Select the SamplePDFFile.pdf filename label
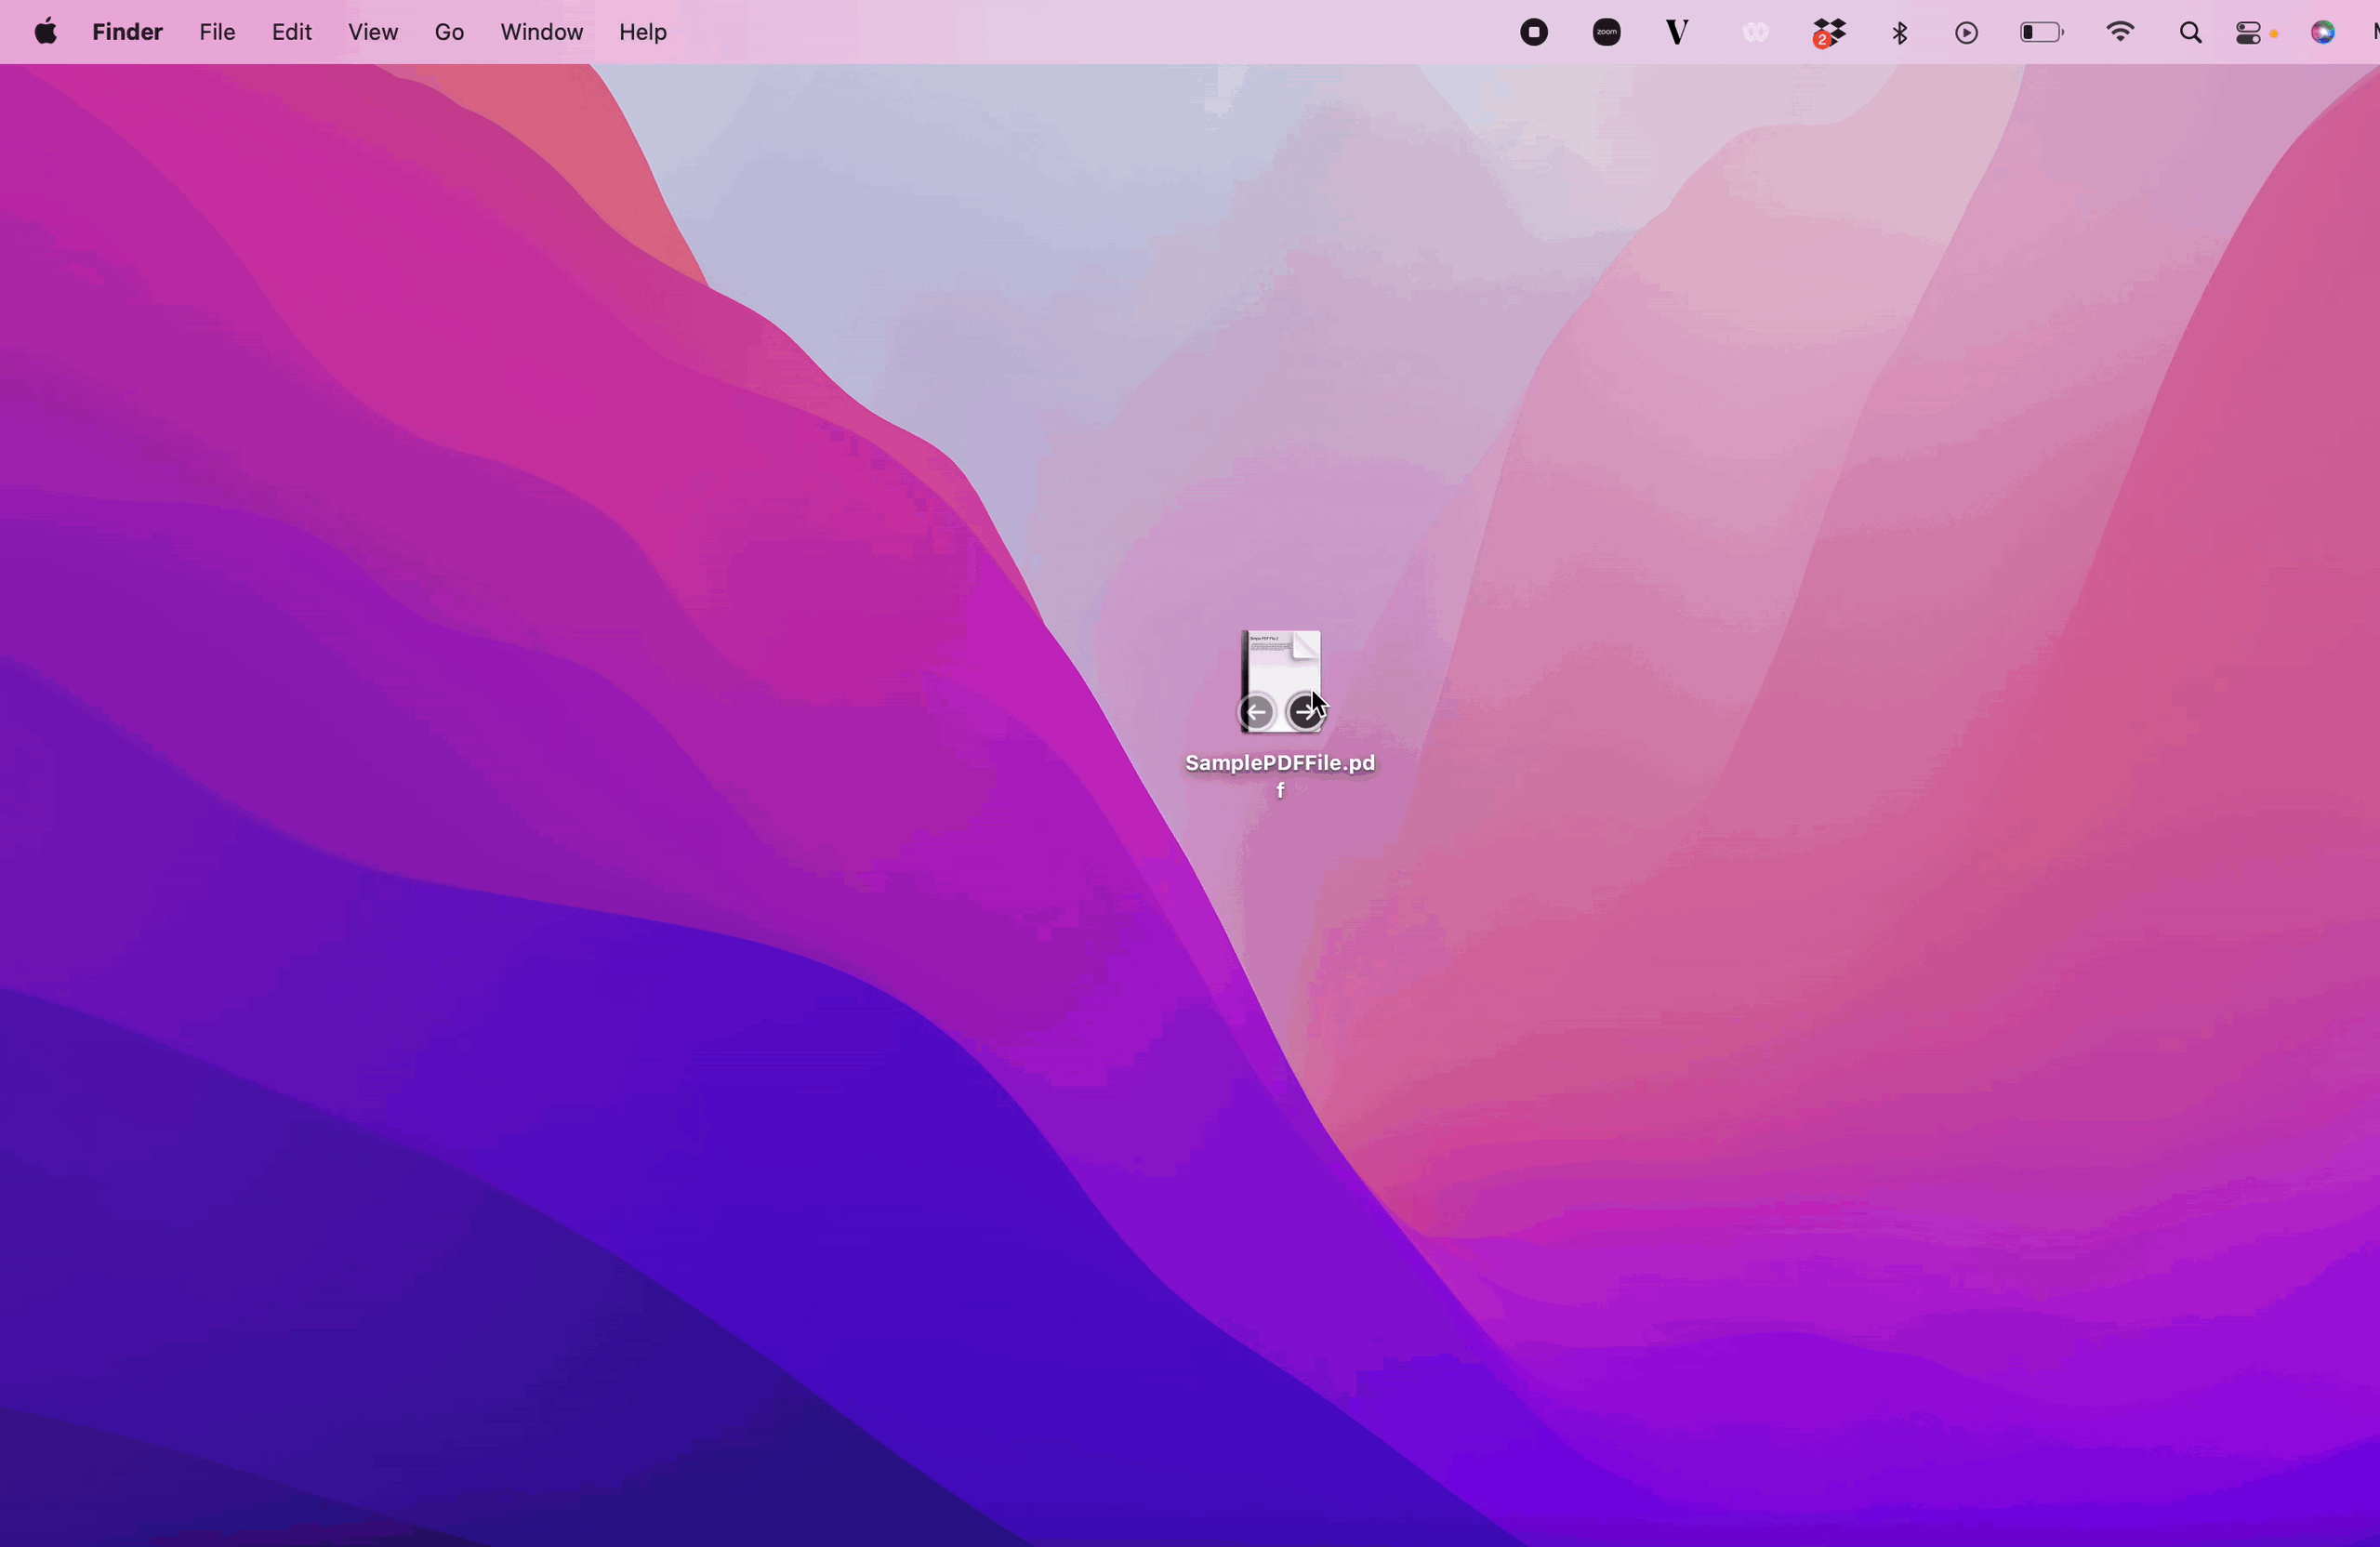2380x1547 pixels. point(1279,764)
